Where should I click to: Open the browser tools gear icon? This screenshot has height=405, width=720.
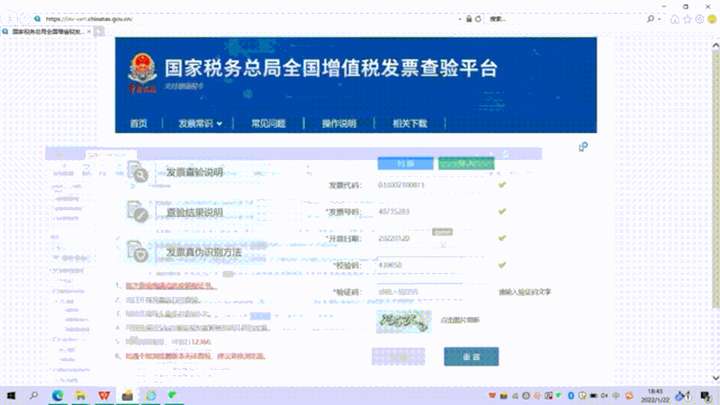(699, 19)
